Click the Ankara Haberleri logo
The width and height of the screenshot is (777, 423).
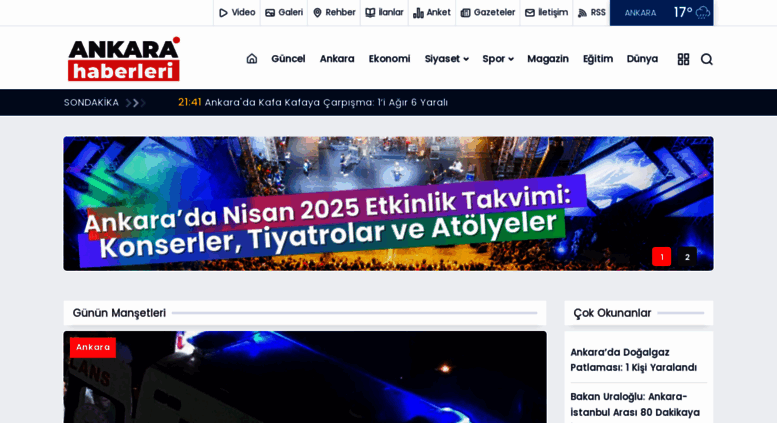point(124,58)
